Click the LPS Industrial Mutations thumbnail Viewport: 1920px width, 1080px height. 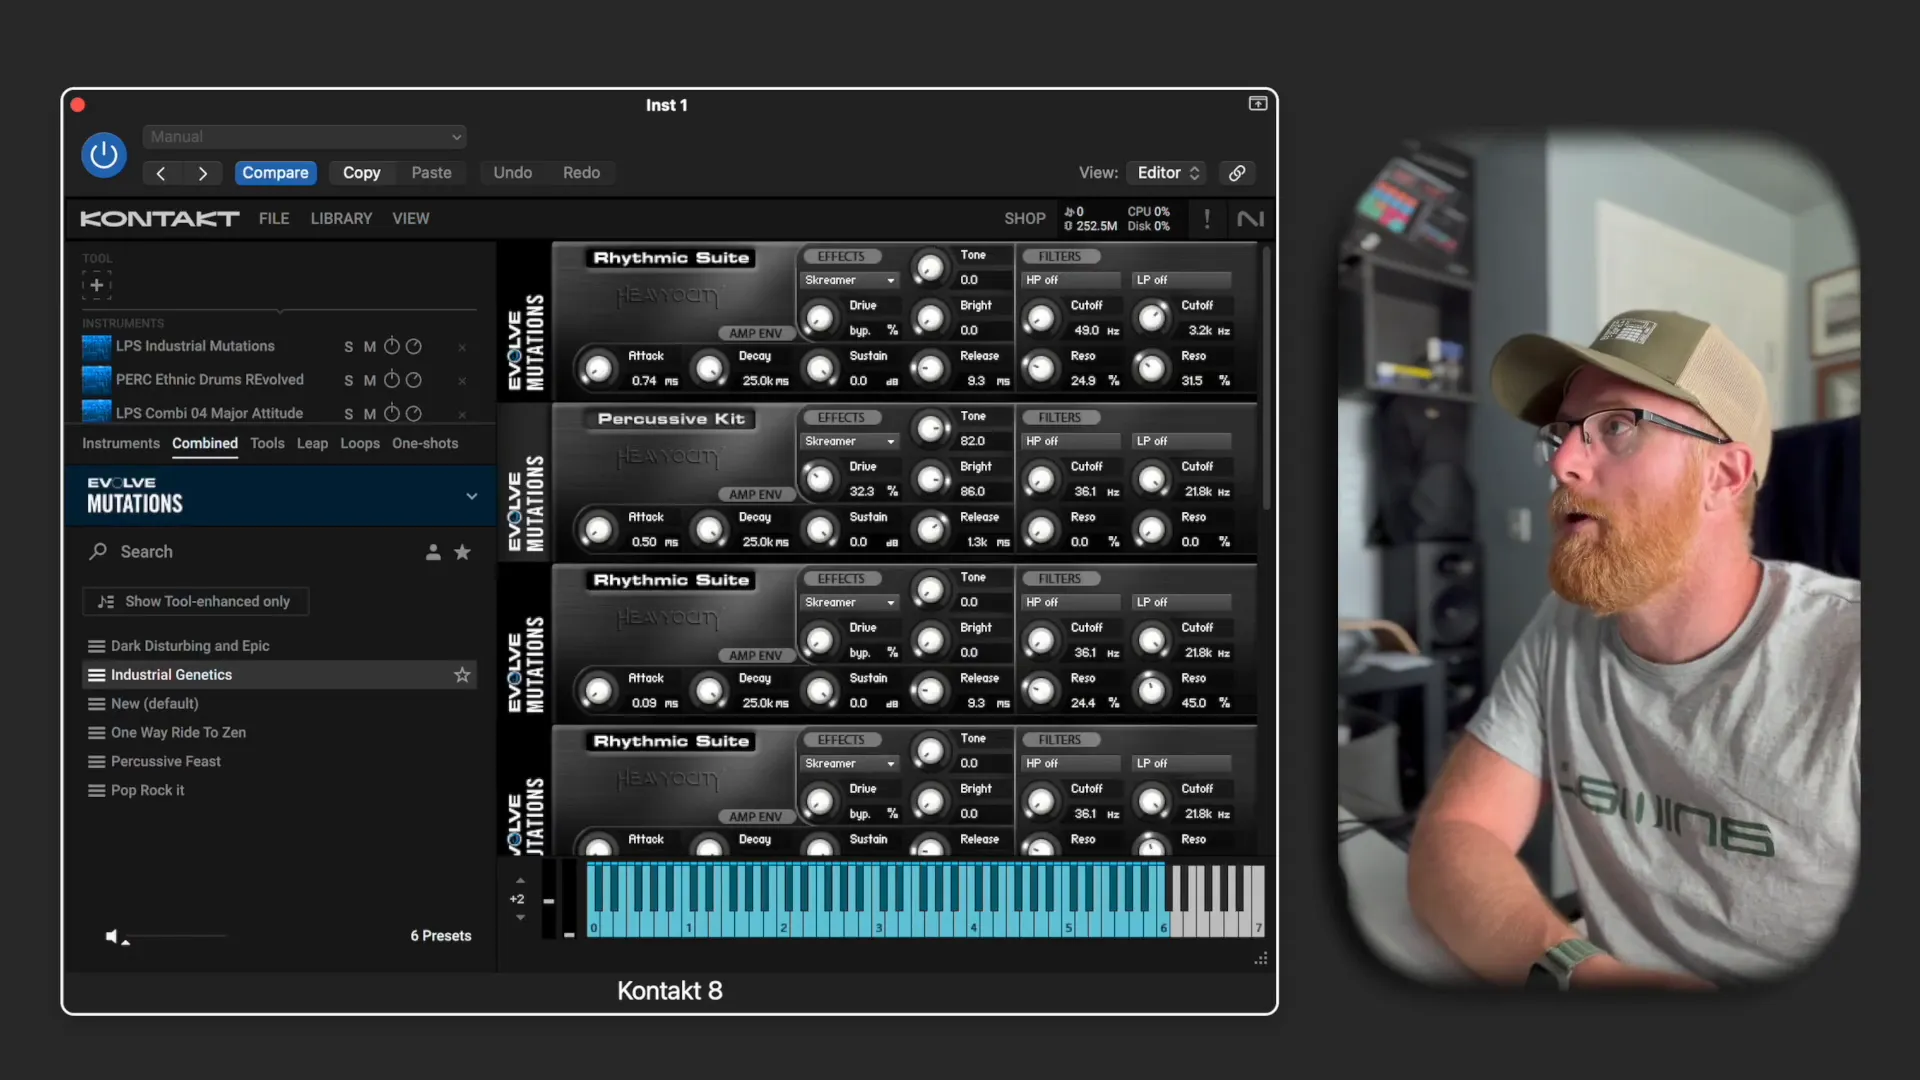coord(96,347)
